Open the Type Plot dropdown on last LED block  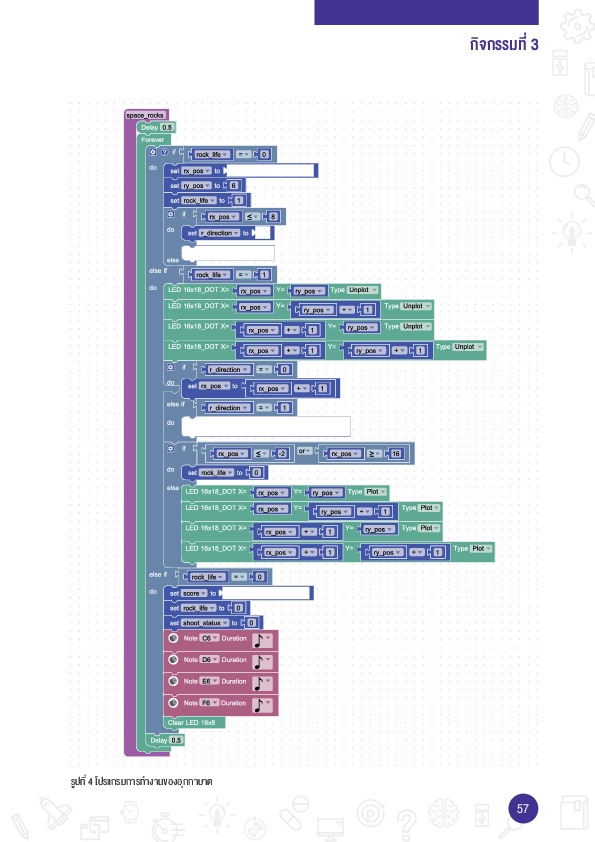point(481,548)
